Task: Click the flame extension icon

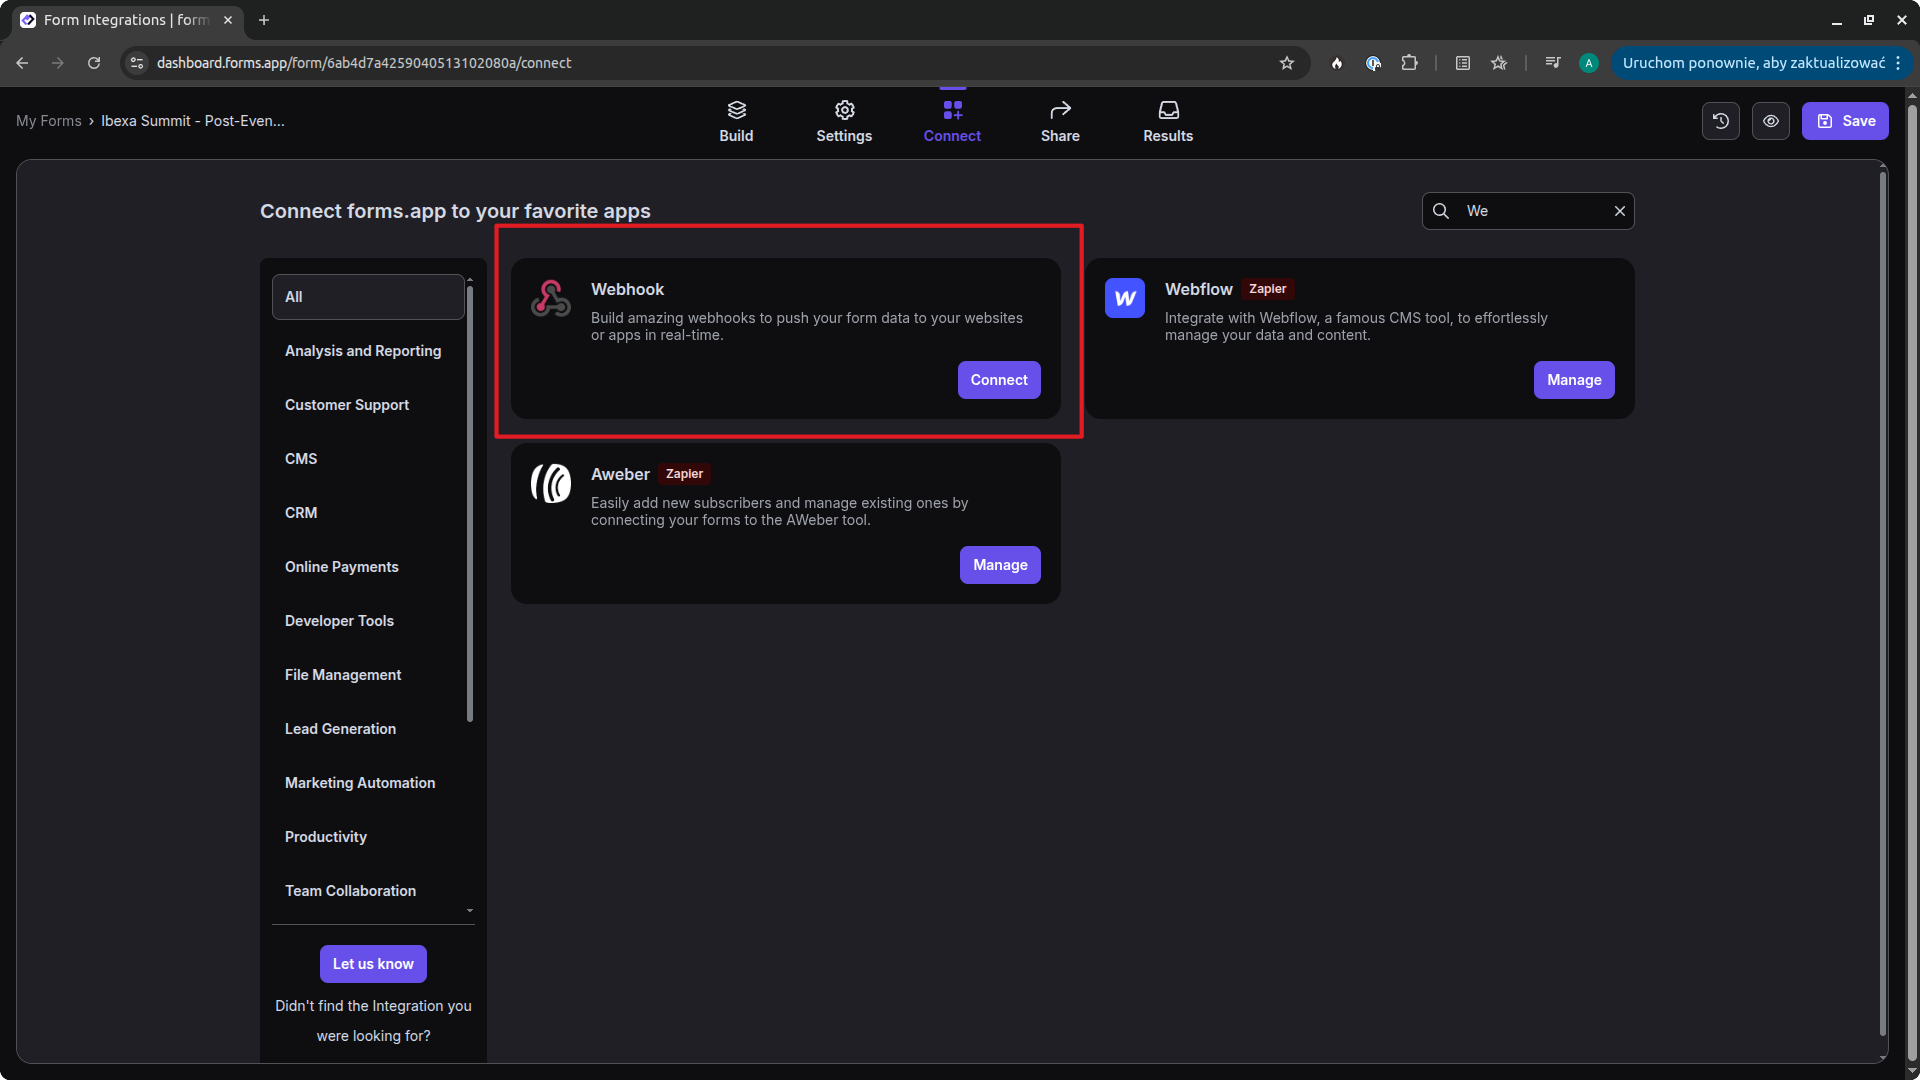Action: click(x=1337, y=63)
